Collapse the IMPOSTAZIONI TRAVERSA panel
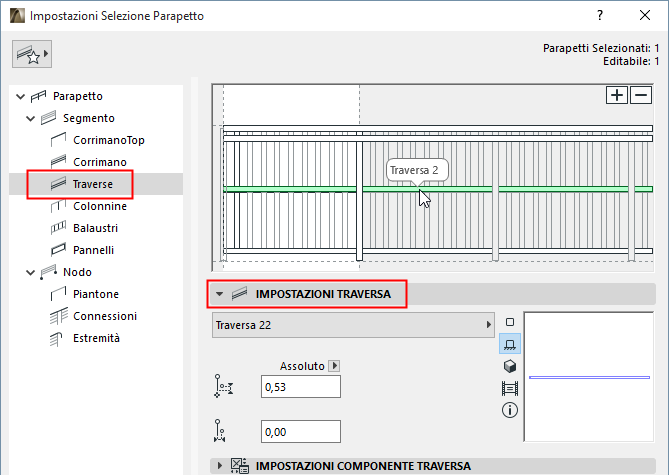Screen dimensions: 669x475 pos(219,294)
